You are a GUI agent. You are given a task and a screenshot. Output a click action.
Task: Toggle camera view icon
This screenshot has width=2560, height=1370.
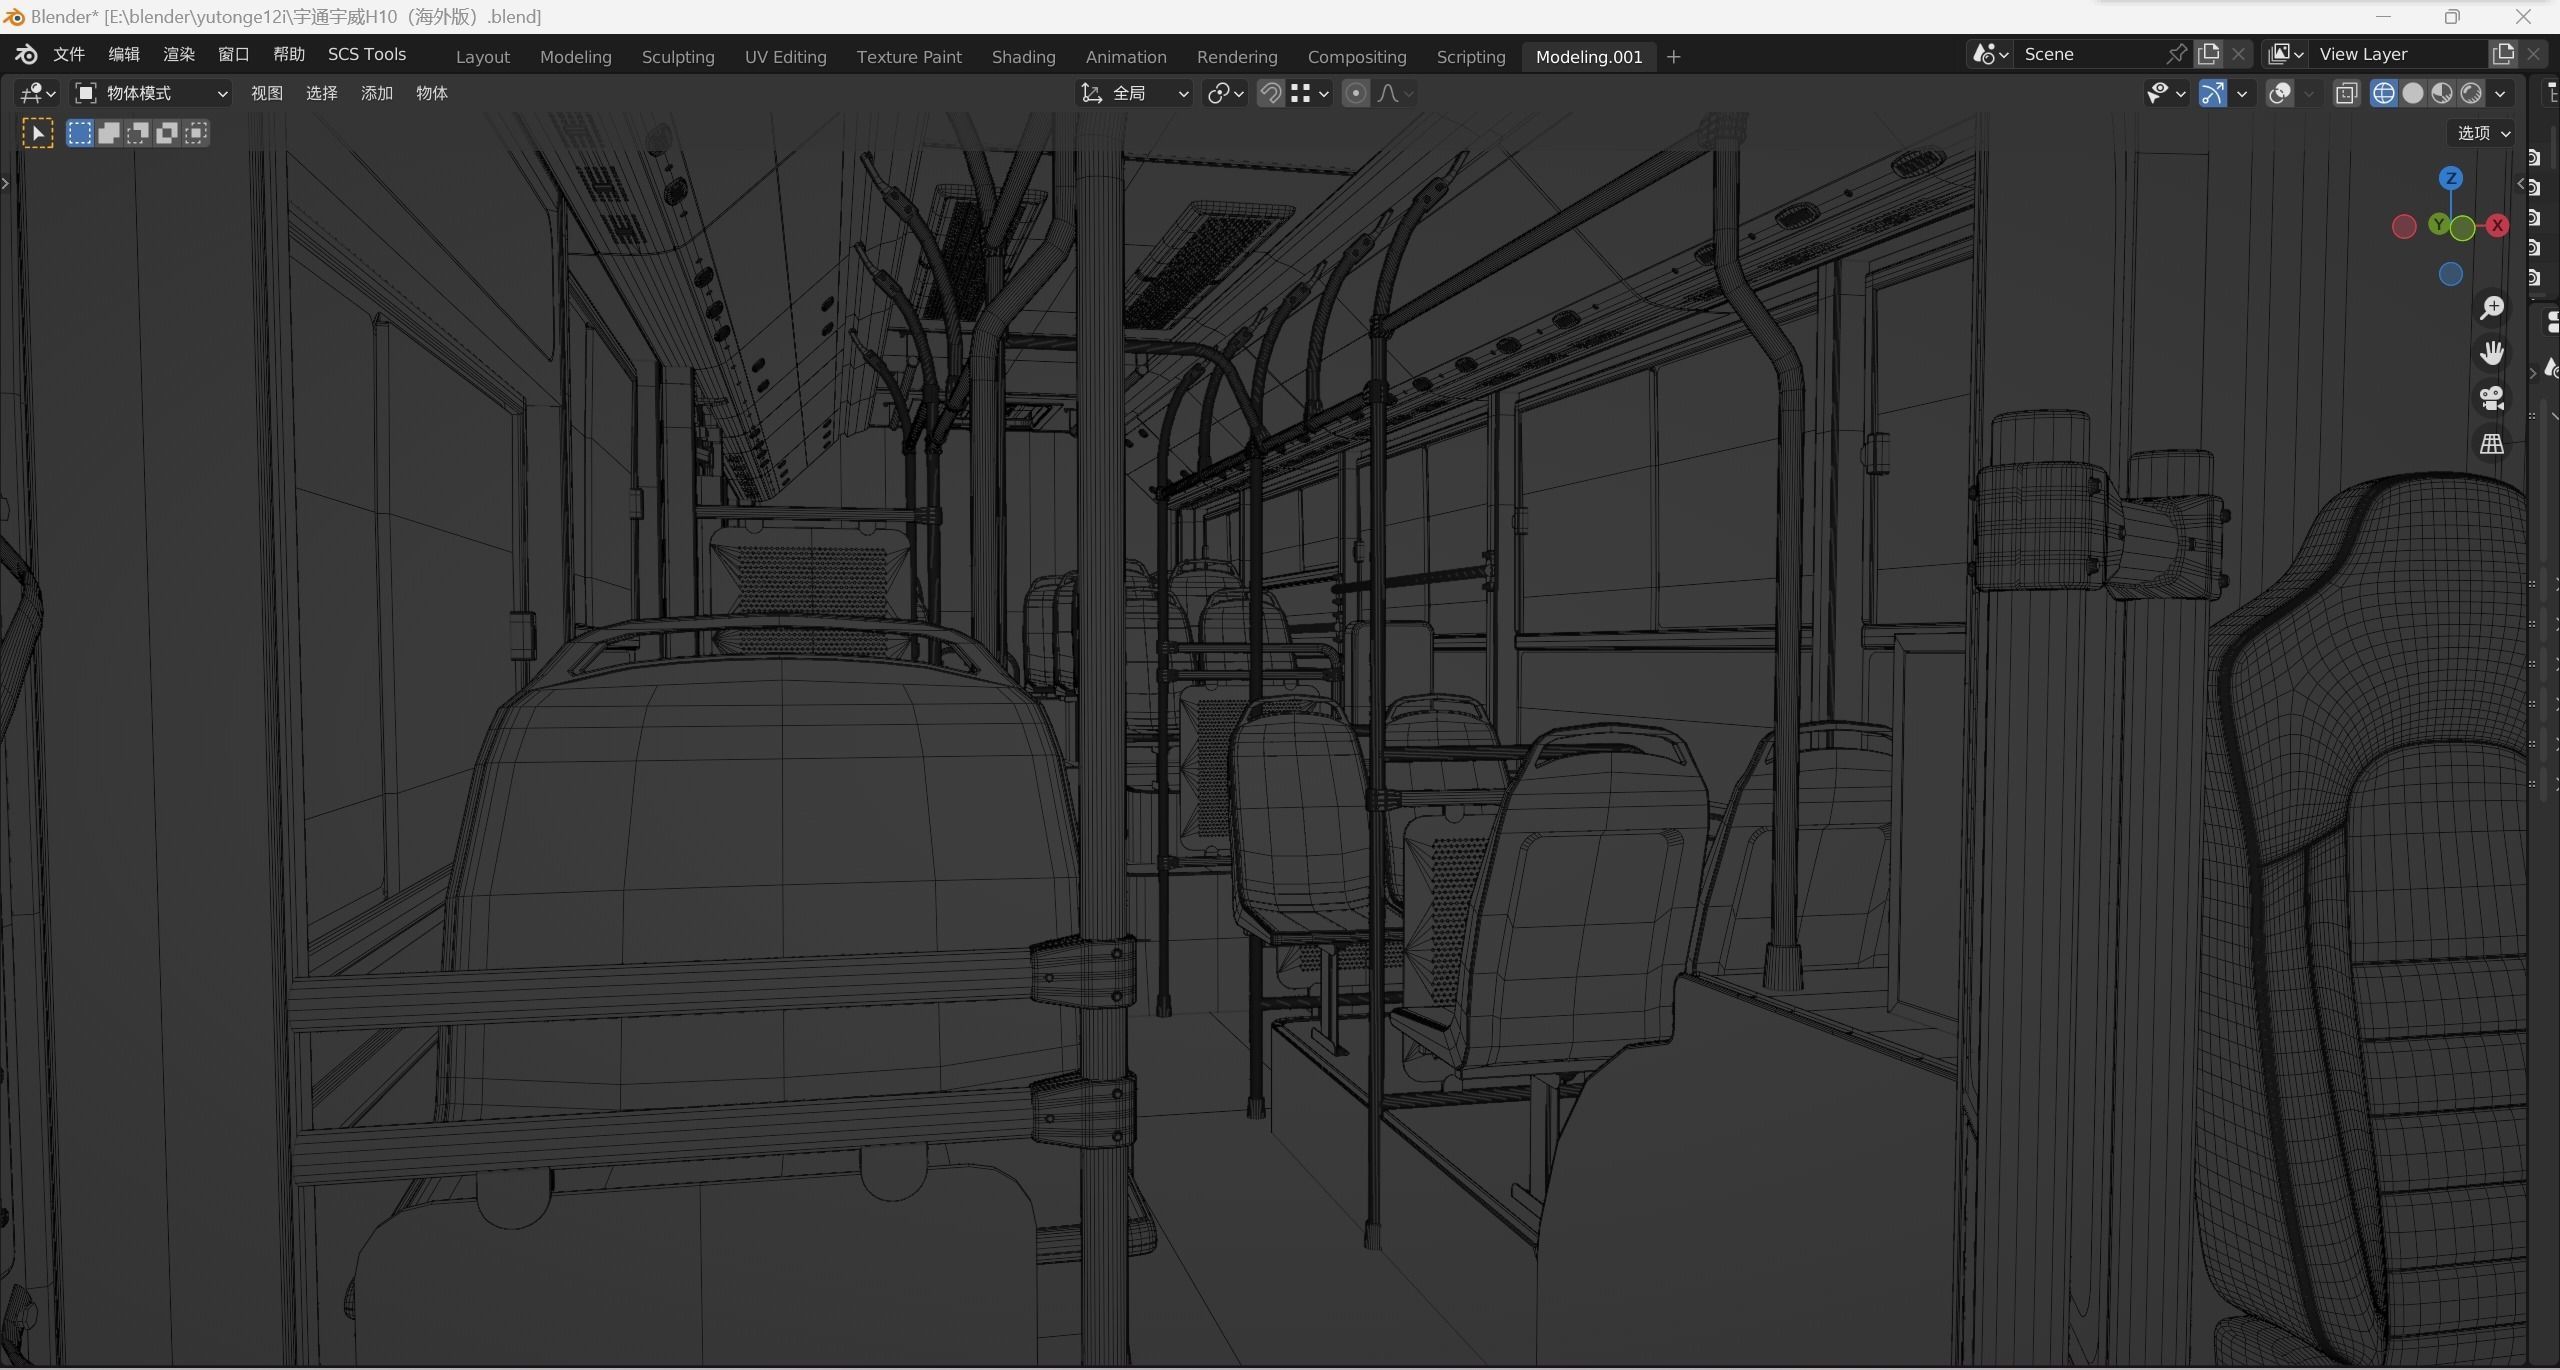pyautogui.click(x=2491, y=398)
